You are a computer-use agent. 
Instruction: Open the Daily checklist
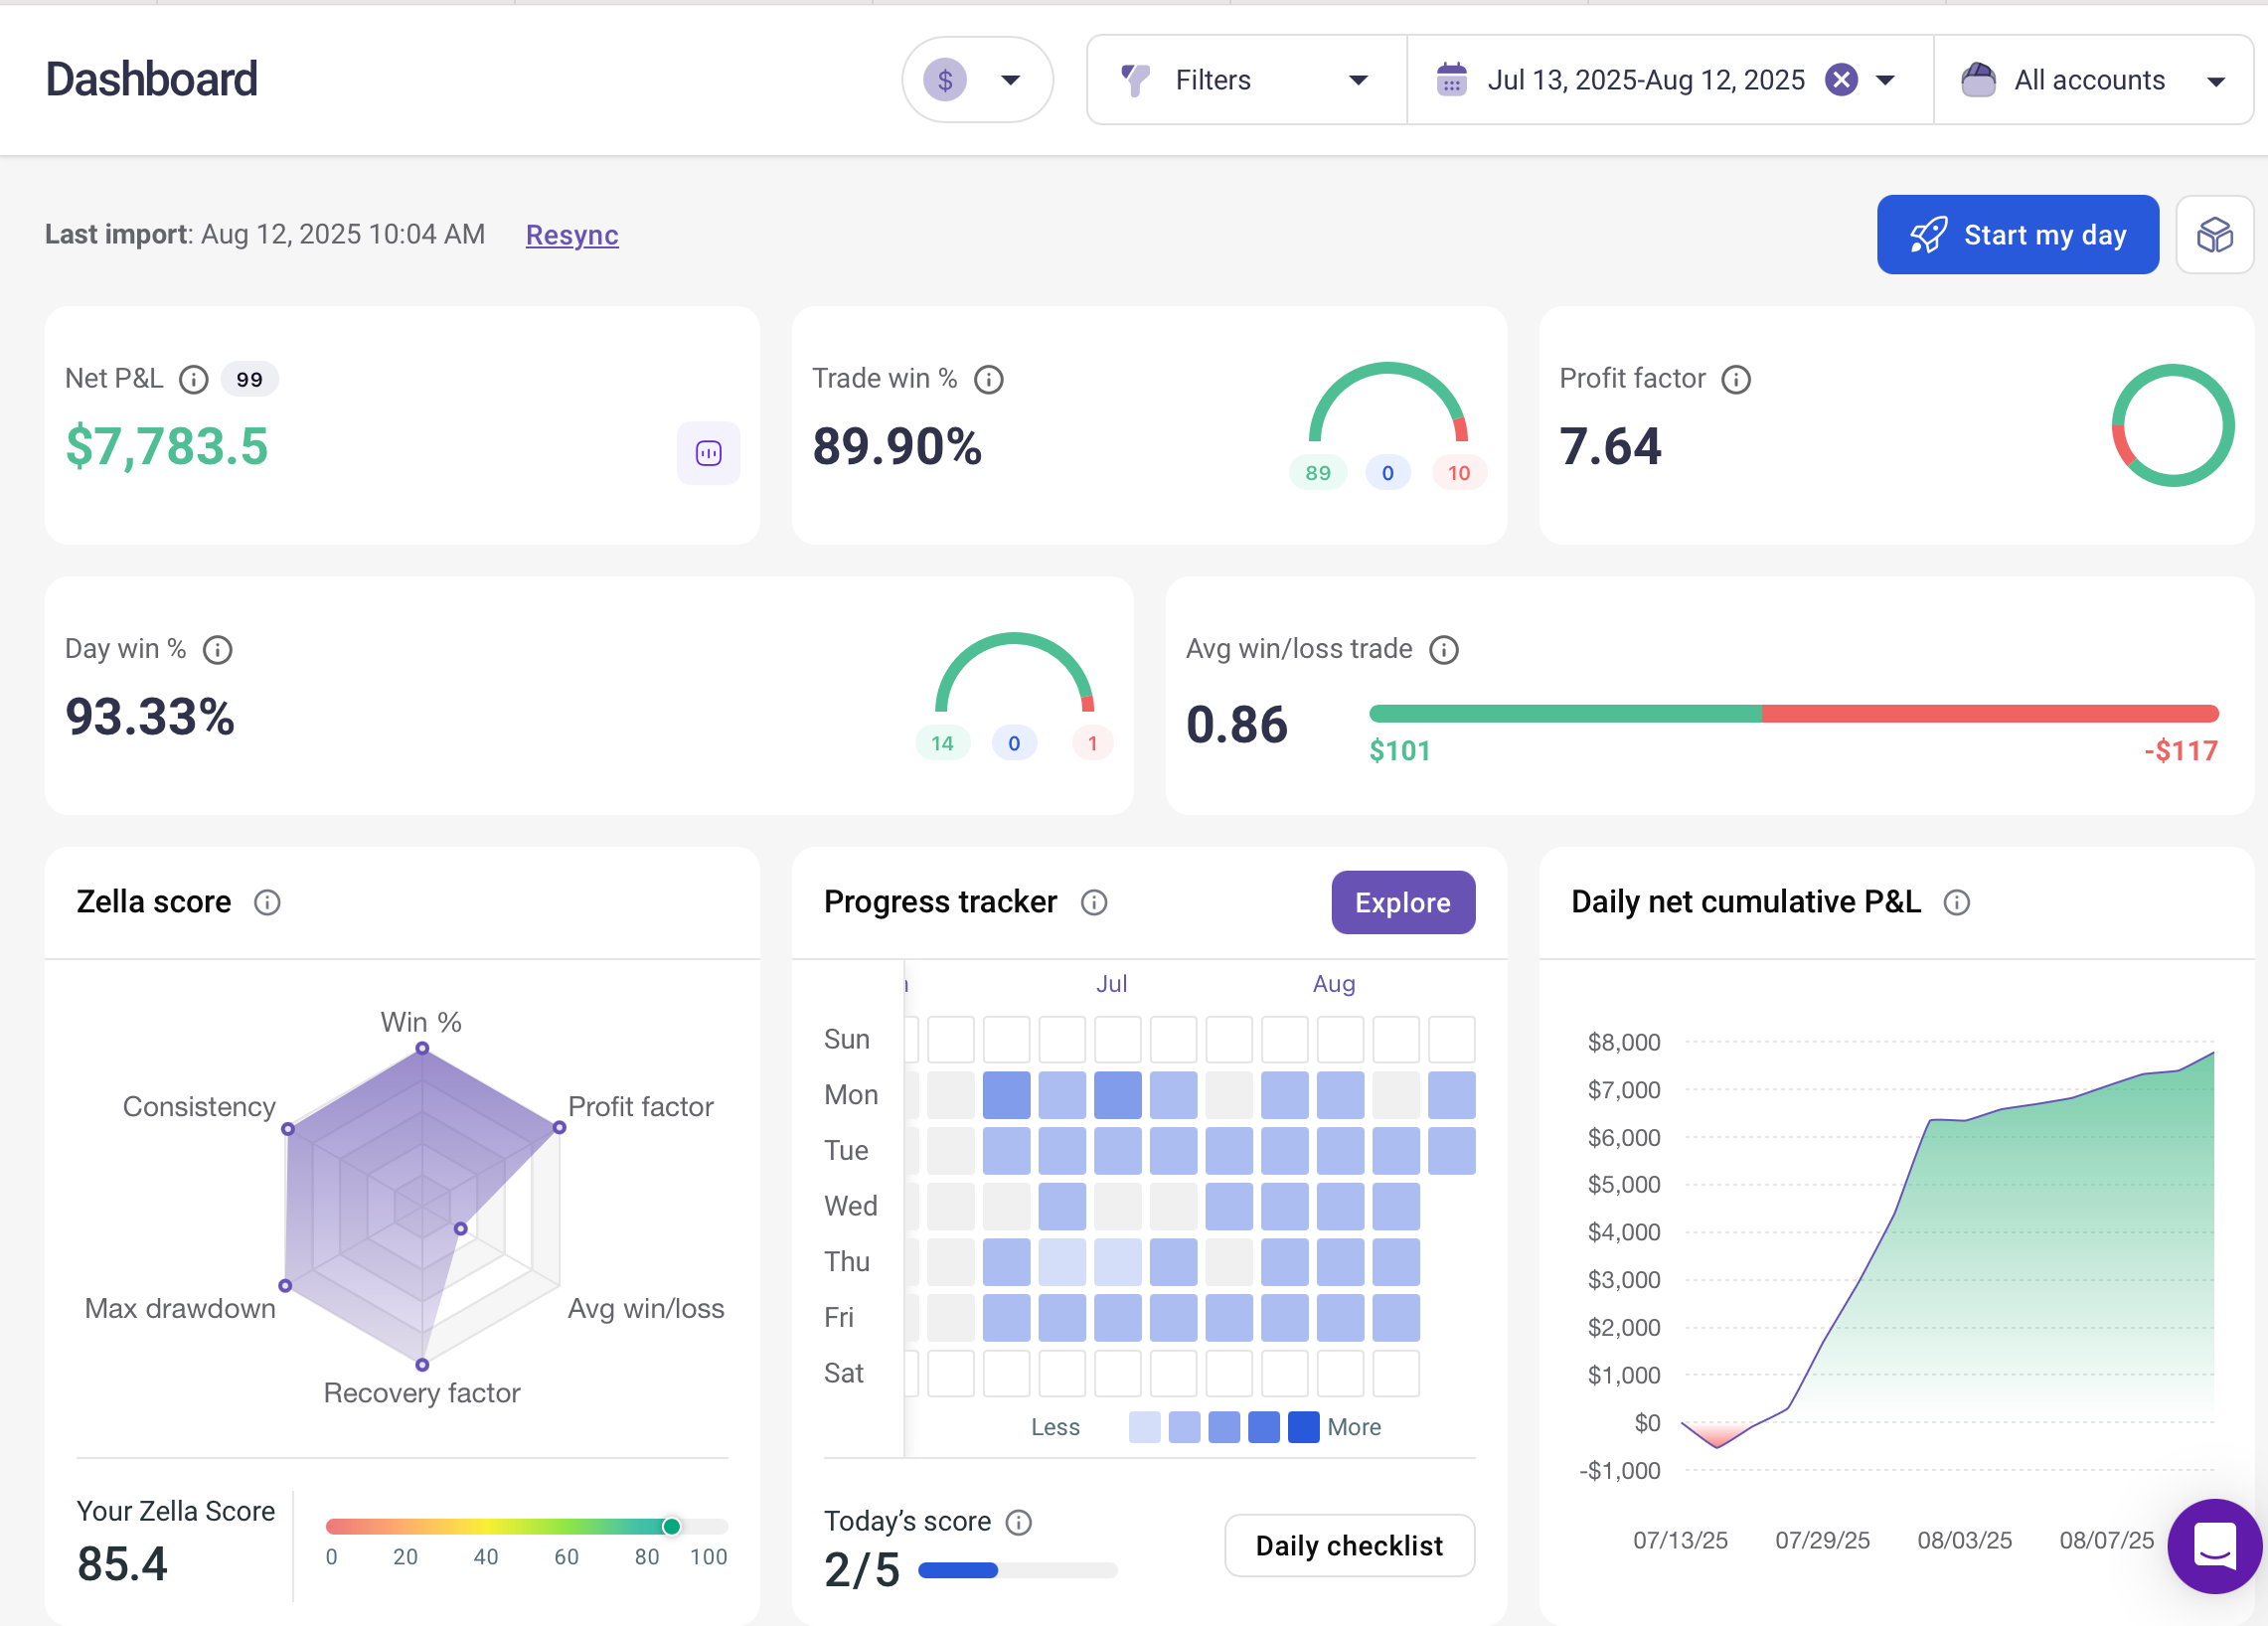pyautogui.click(x=1348, y=1545)
